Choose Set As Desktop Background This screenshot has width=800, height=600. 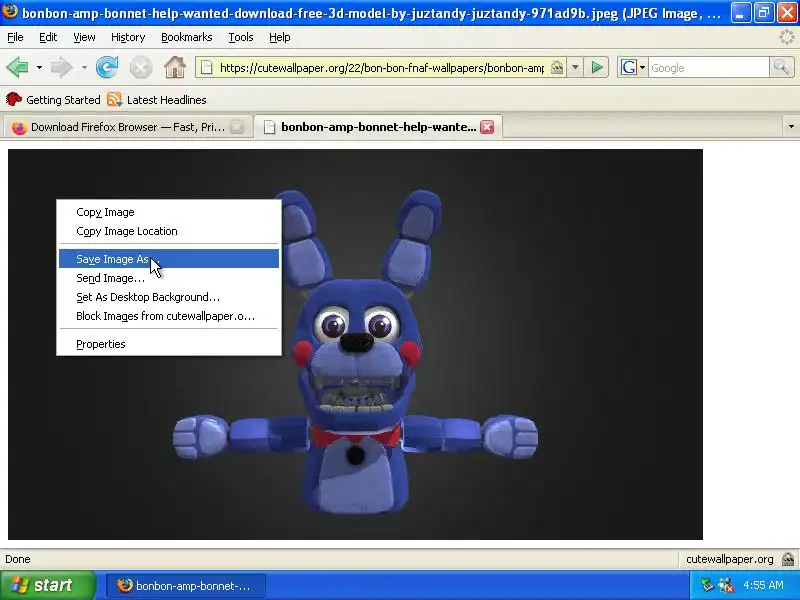point(169,297)
